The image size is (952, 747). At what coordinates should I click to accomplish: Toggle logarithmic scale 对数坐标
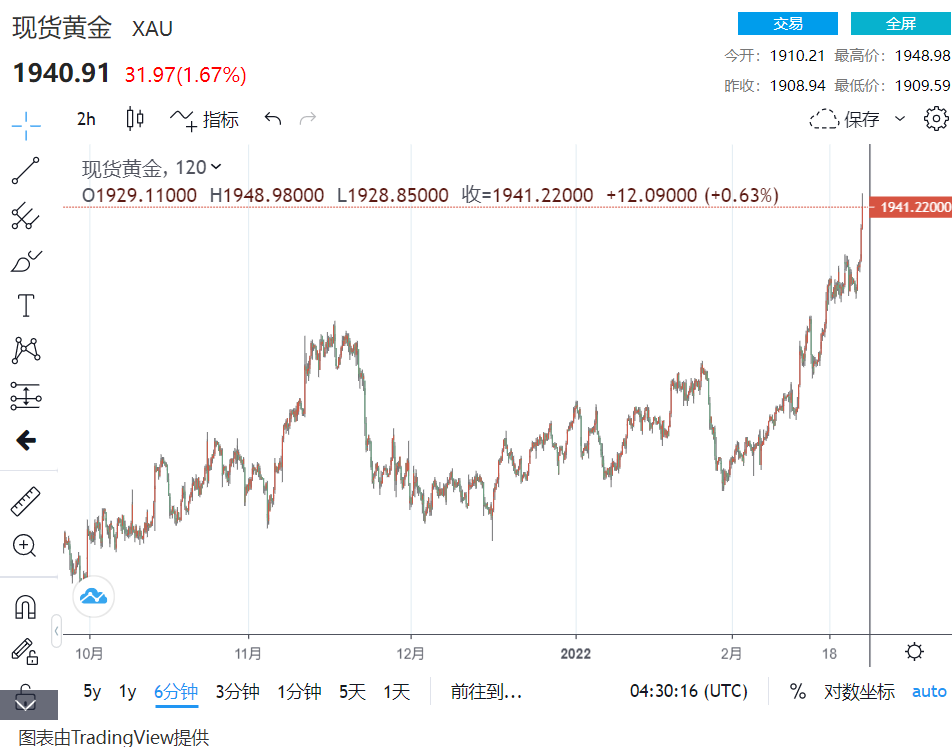click(x=859, y=691)
